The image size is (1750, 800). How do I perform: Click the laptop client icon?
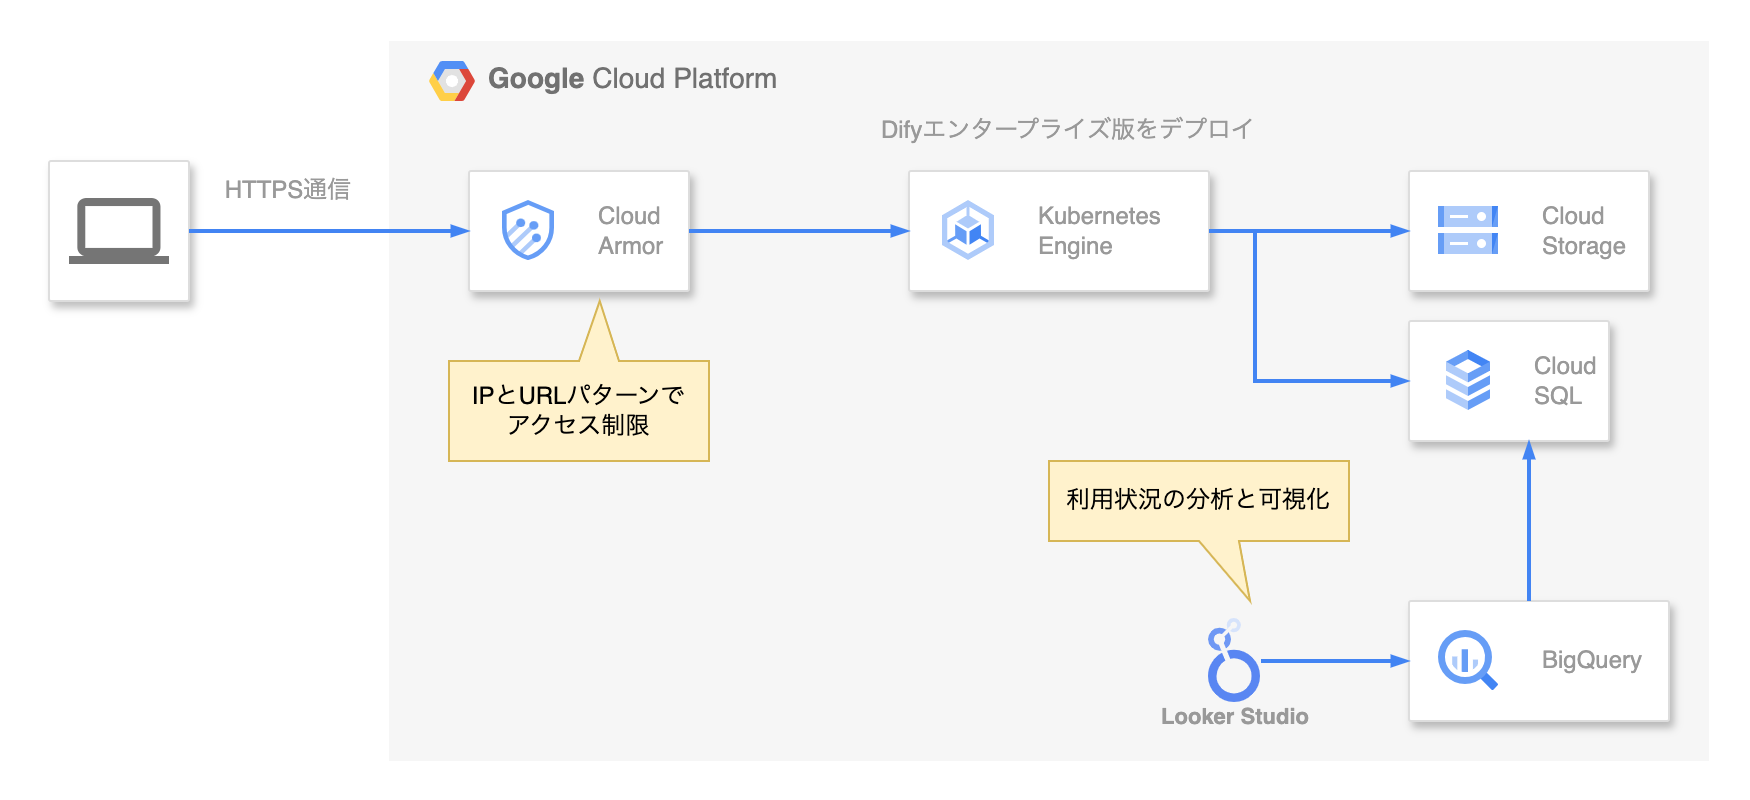click(x=119, y=231)
